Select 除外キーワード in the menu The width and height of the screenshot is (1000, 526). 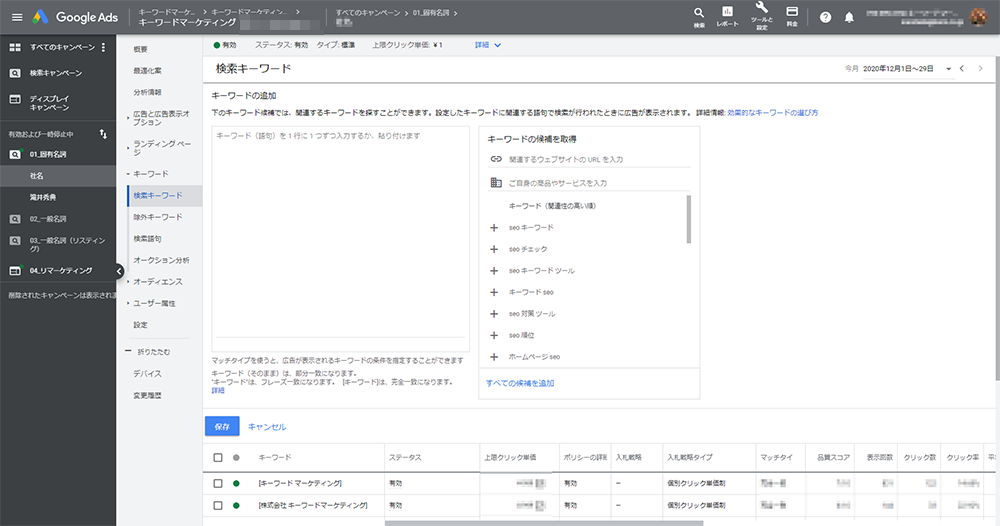(158, 217)
